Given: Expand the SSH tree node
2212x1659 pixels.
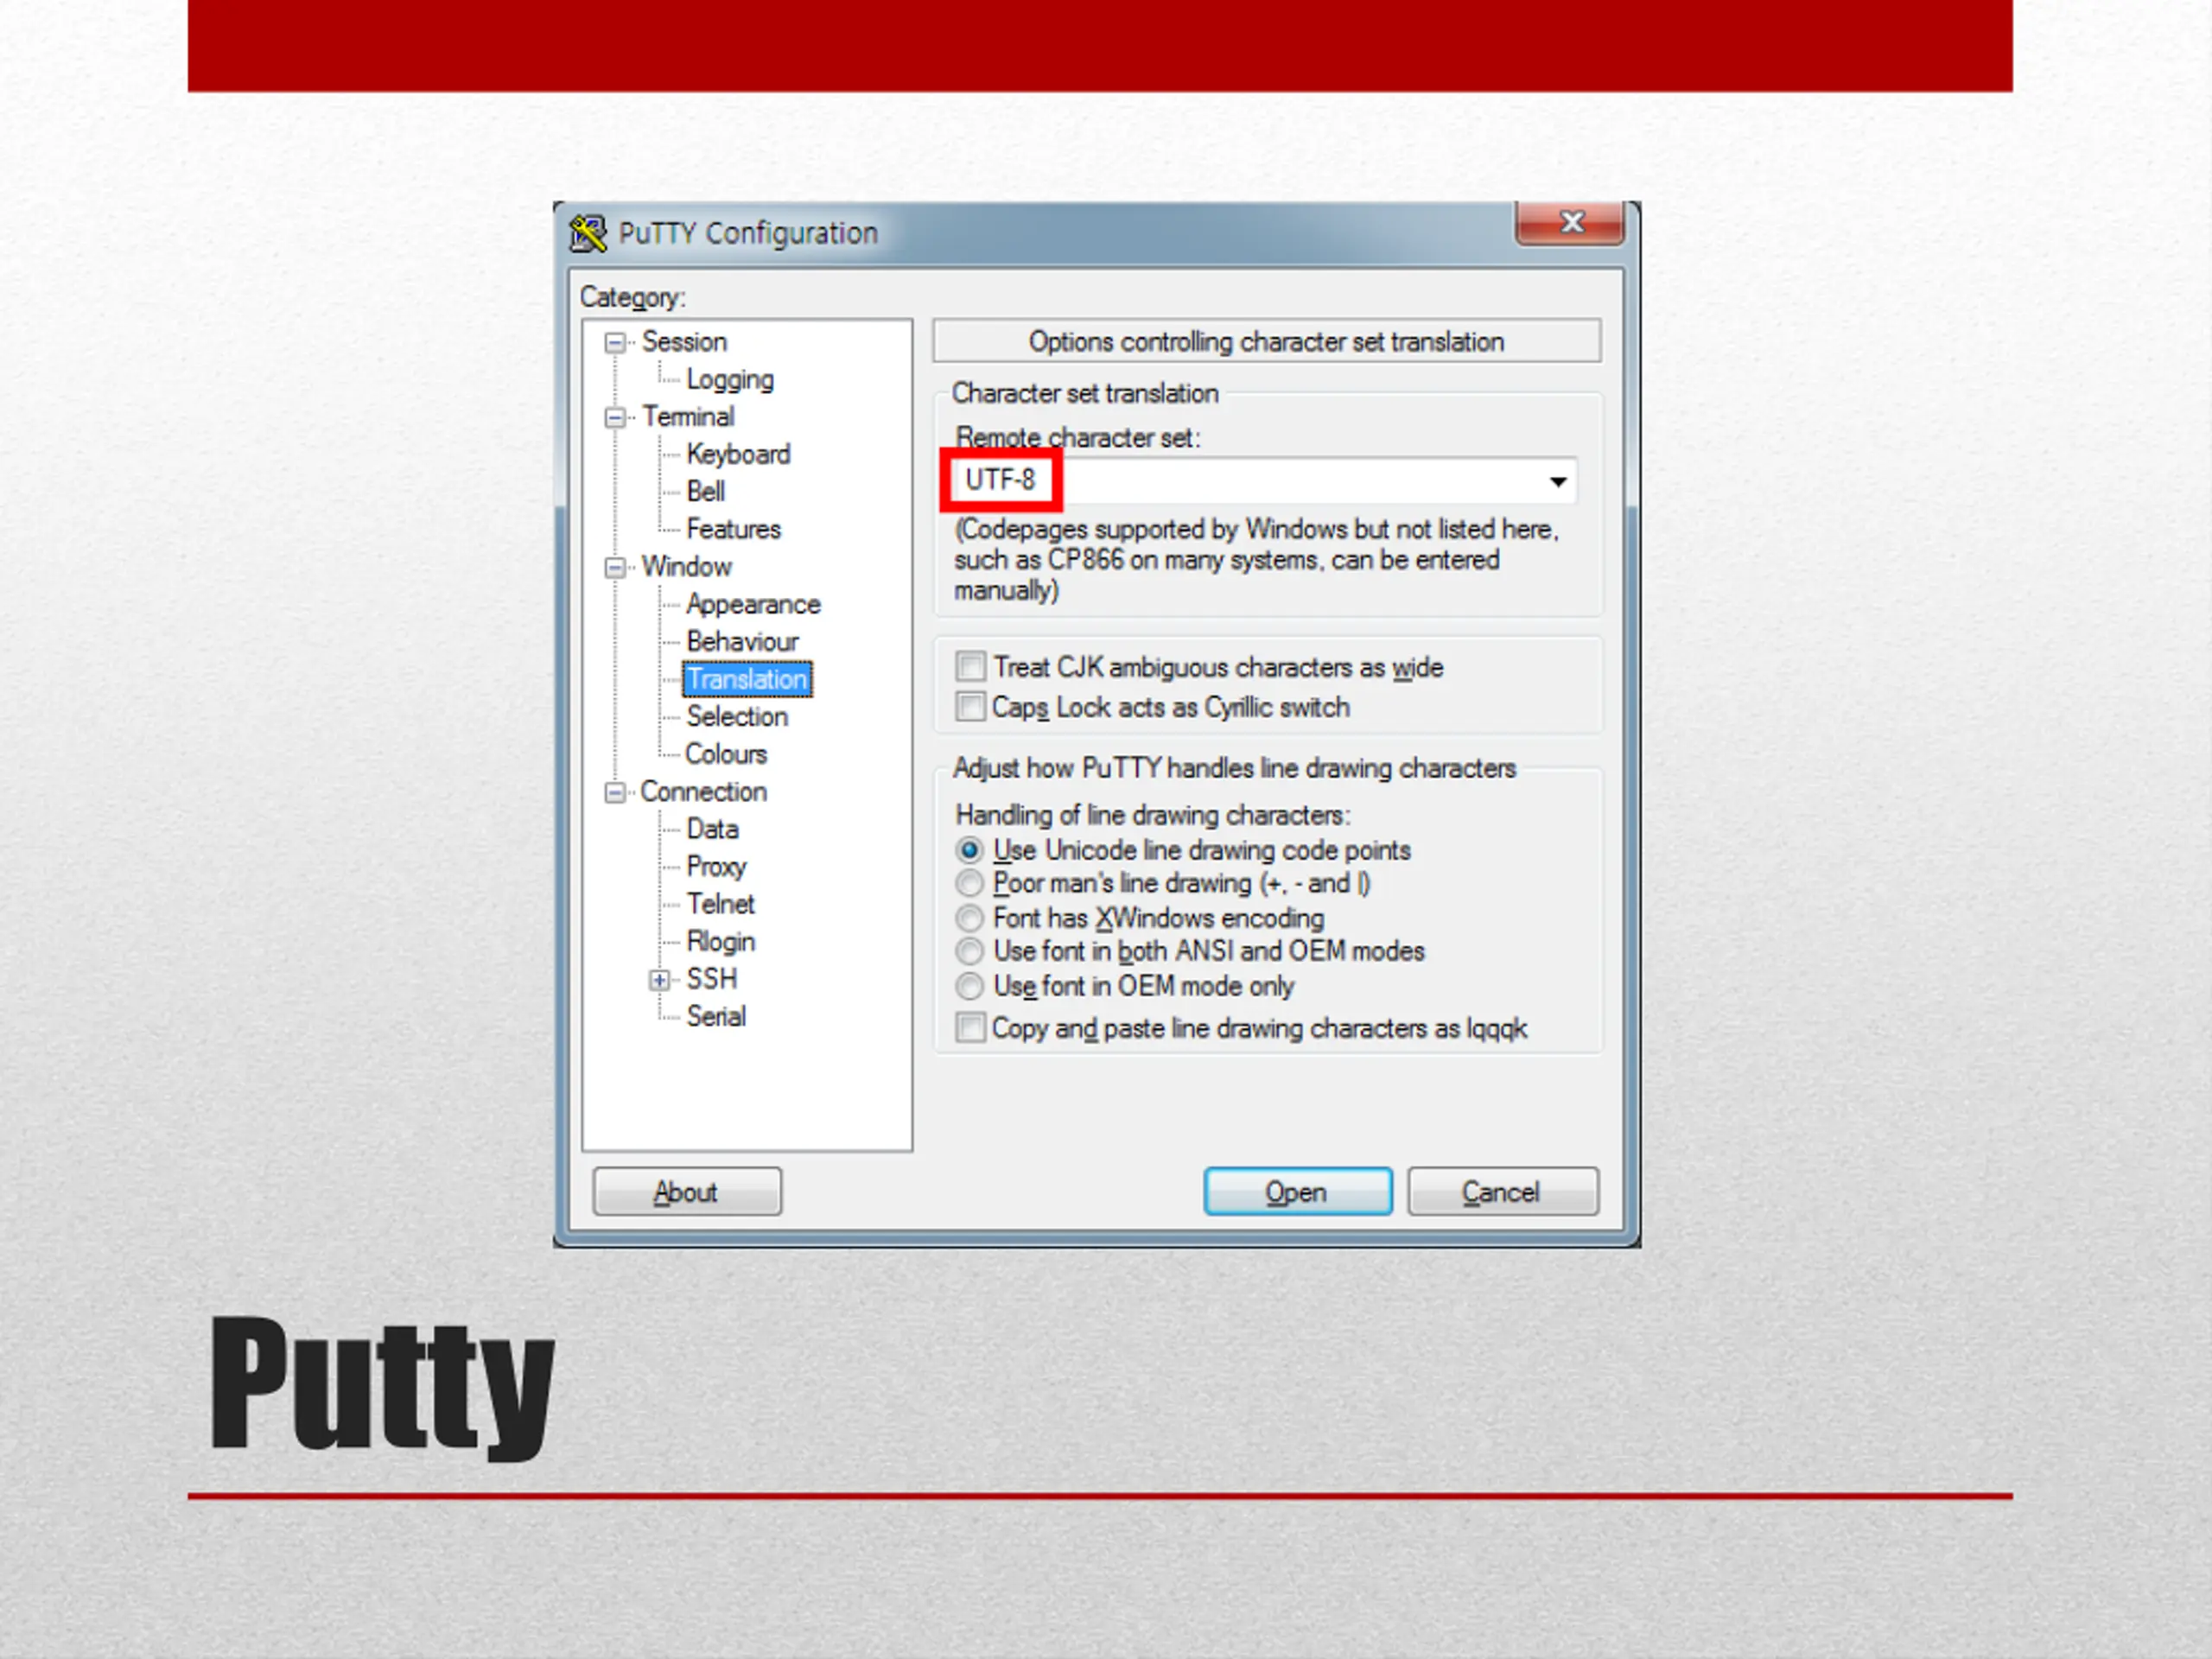Looking at the screenshot, I should tap(659, 980).
